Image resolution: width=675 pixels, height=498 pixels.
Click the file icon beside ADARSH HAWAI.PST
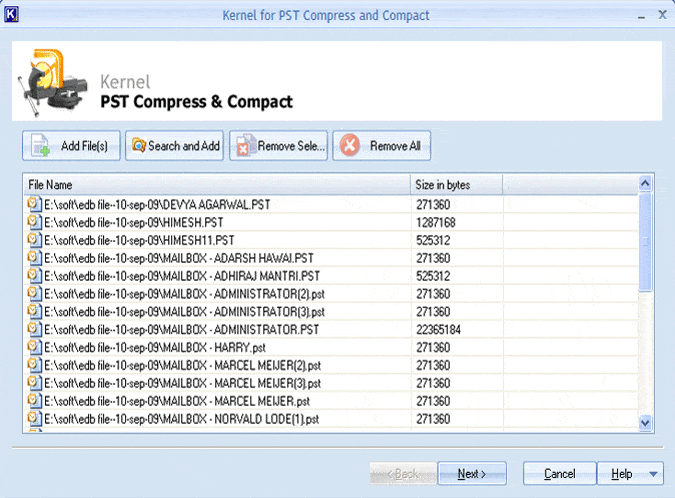pyautogui.click(x=34, y=258)
